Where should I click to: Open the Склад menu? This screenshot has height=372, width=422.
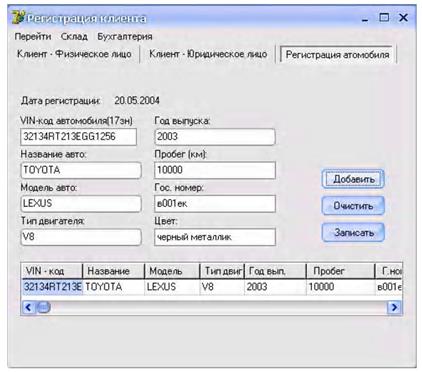point(74,36)
